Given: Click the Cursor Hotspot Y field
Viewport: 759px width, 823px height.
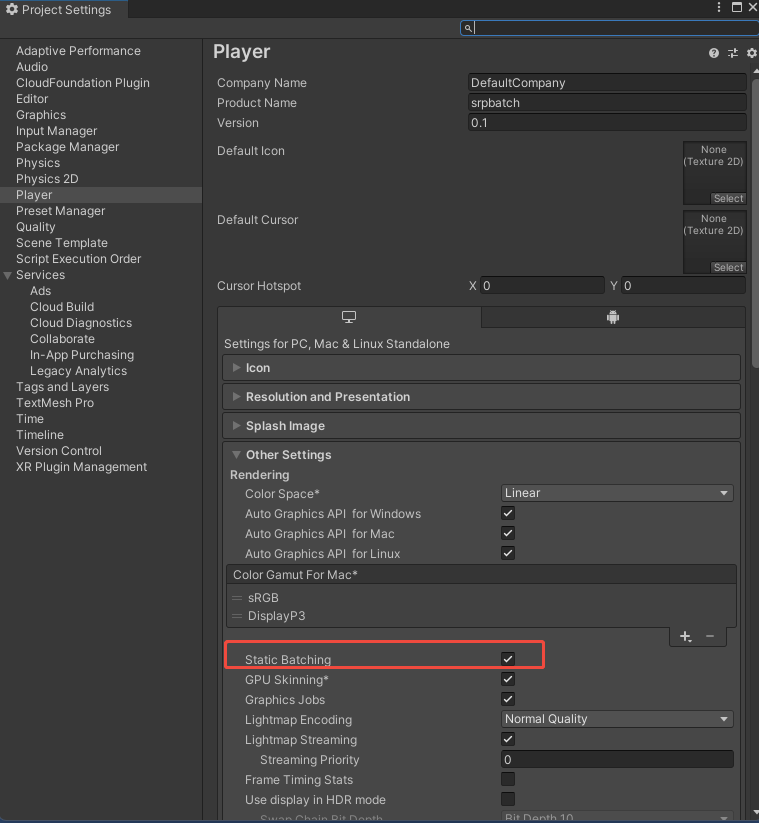Looking at the screenshot, I should click(683, 286).
